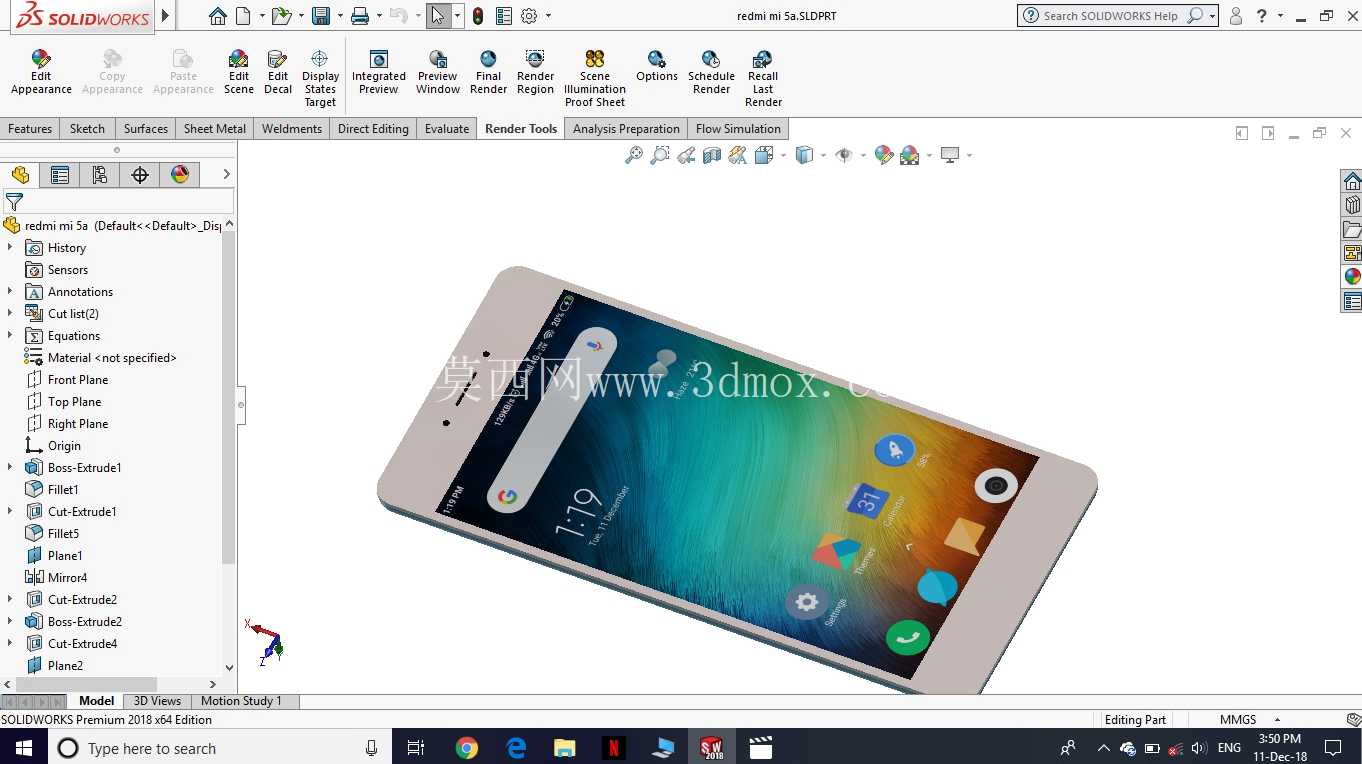Open Chrome from the taskbar

point(467,748)
